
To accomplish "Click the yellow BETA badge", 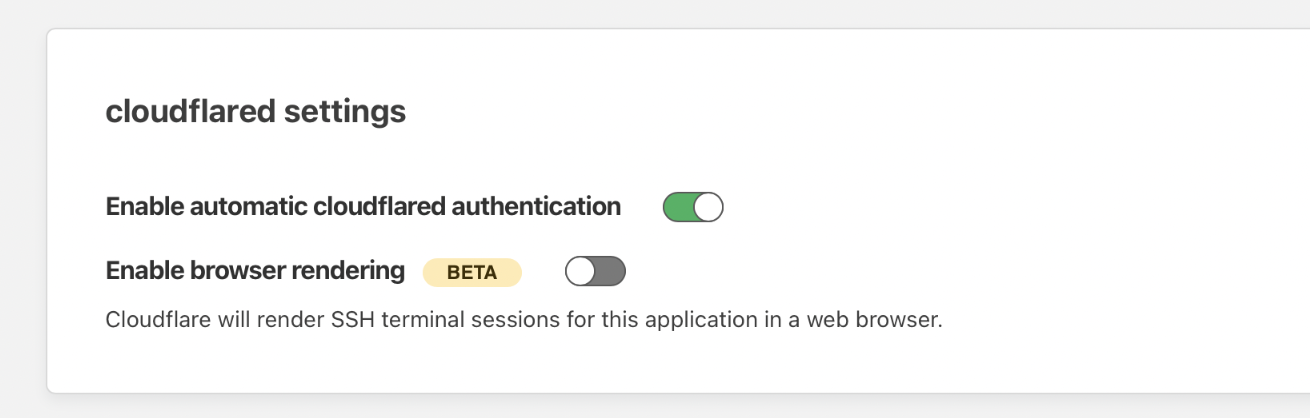I will (x=472, y=272).
